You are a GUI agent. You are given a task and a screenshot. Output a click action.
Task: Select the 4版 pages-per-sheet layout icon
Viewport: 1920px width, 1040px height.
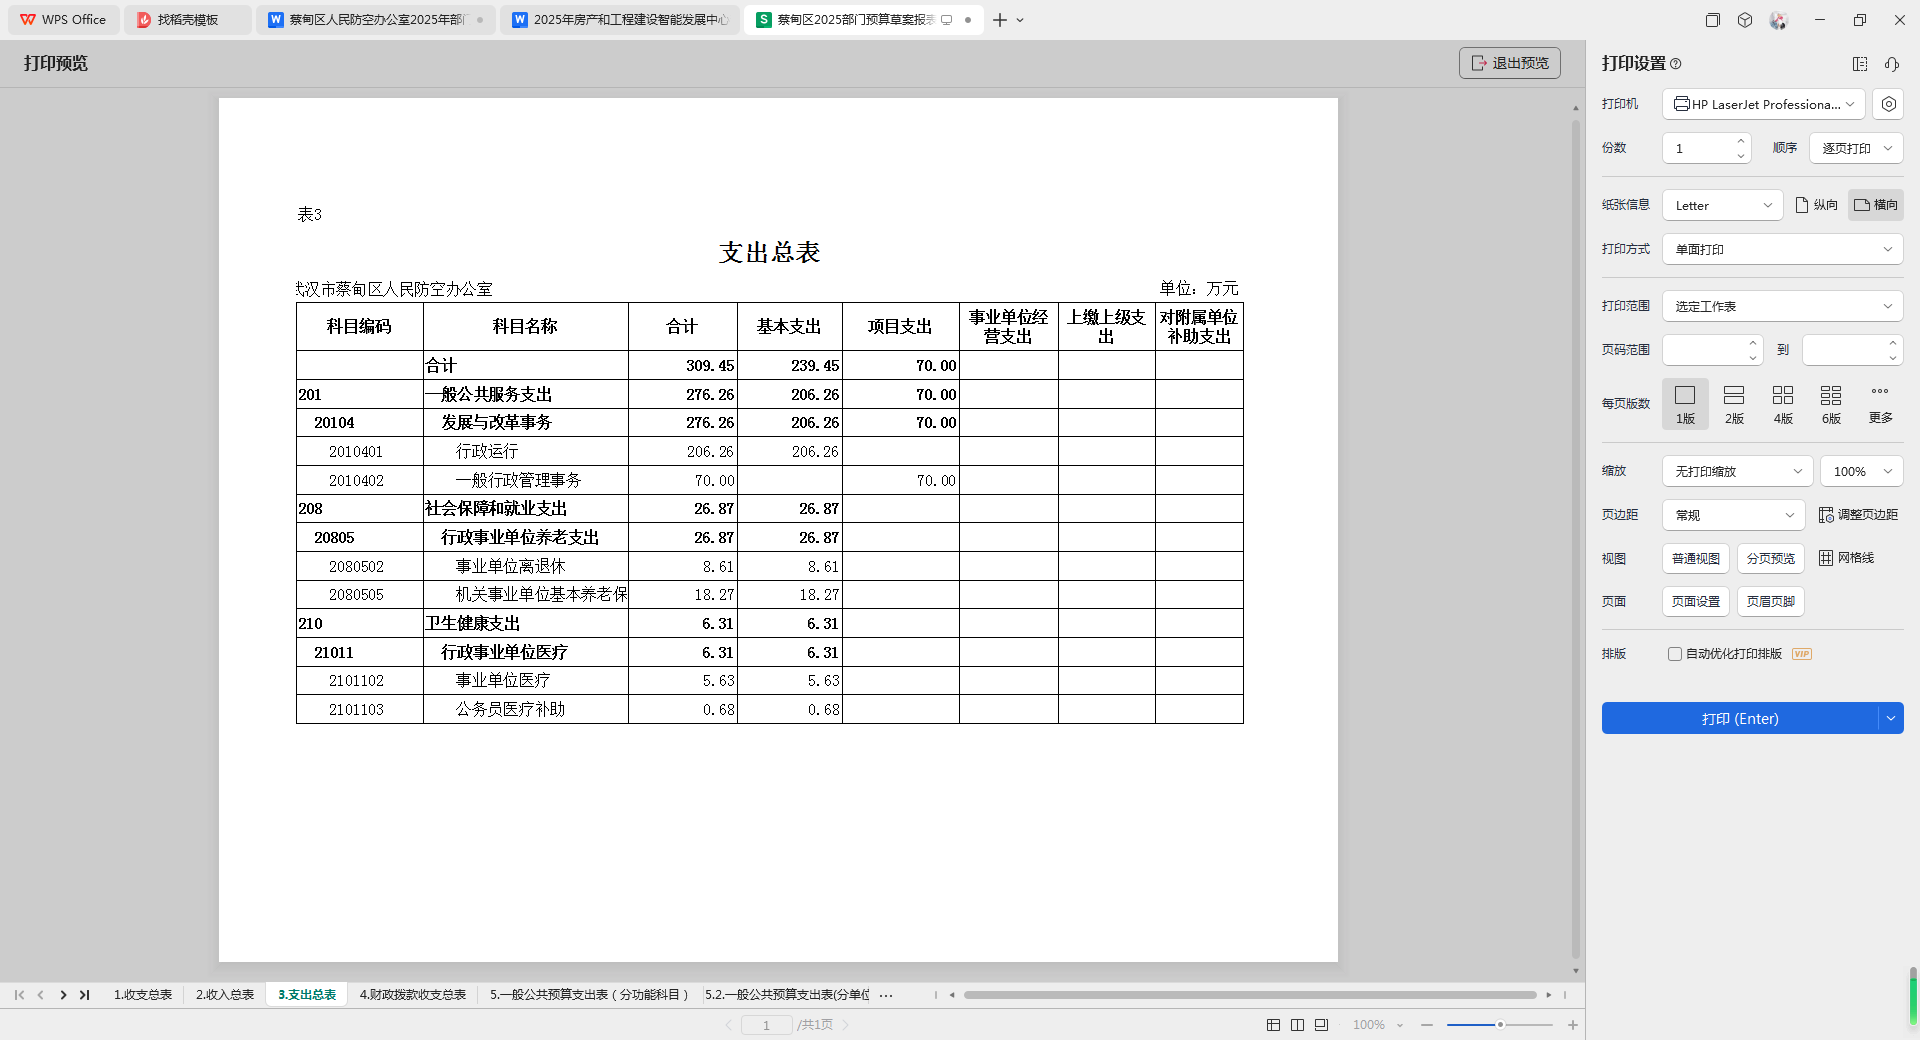(1782, 396)
